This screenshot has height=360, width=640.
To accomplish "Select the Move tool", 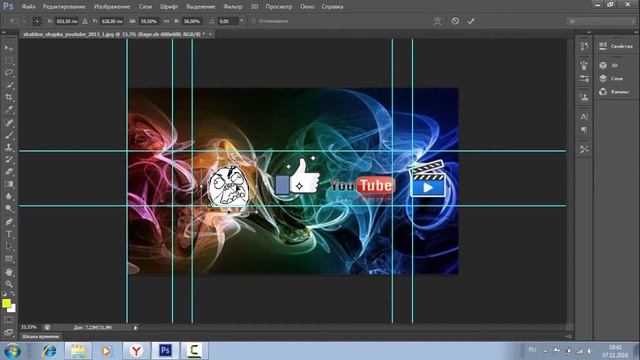I will pyautogui.click(x=9, y=48).
